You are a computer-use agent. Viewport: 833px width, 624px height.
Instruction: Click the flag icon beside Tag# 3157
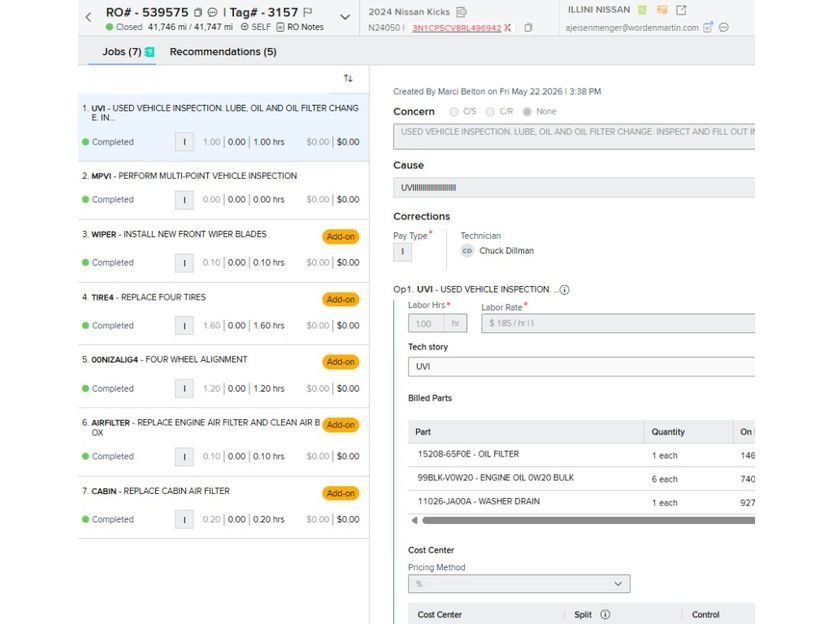pyautogui.click(x=308, y=12)
